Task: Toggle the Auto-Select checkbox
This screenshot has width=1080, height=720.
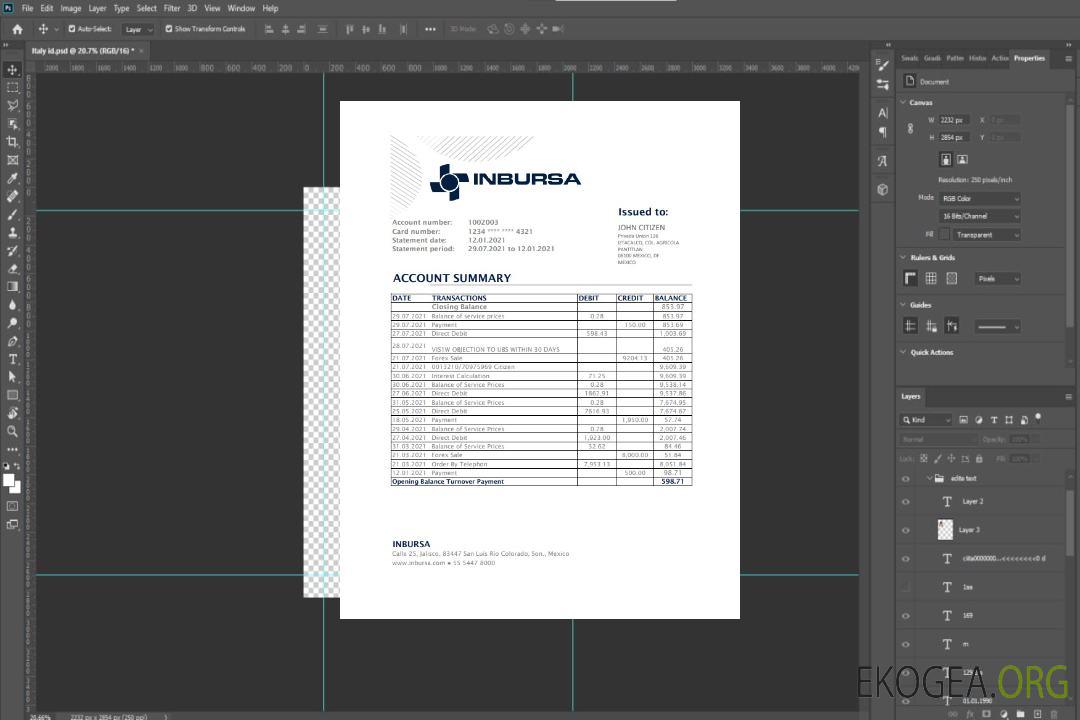Action: point(72,29)
